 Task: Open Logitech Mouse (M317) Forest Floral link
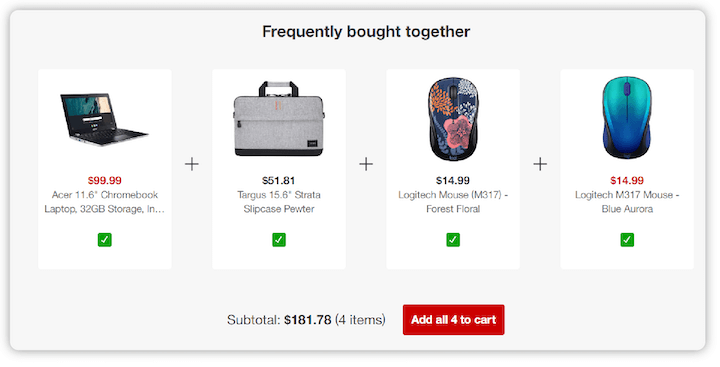[453, 202]
